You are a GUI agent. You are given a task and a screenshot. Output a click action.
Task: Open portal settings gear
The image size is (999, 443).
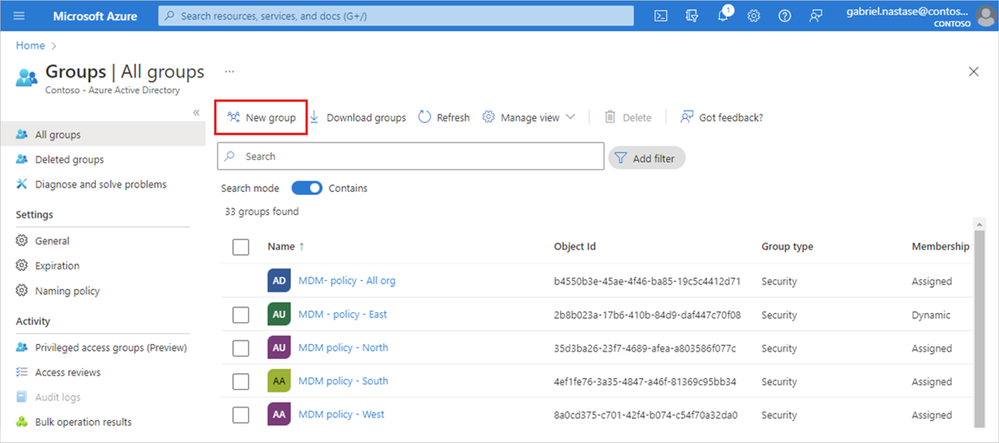[x=754, y=16]
